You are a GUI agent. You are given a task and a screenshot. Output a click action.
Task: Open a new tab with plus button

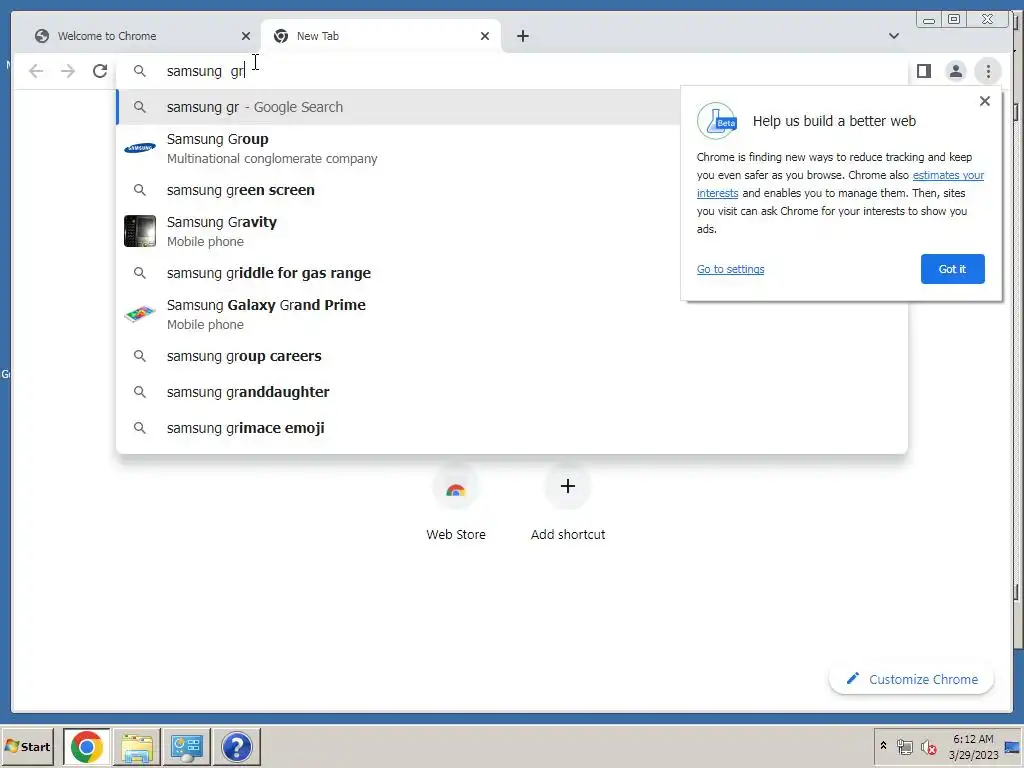pos(522,36)
